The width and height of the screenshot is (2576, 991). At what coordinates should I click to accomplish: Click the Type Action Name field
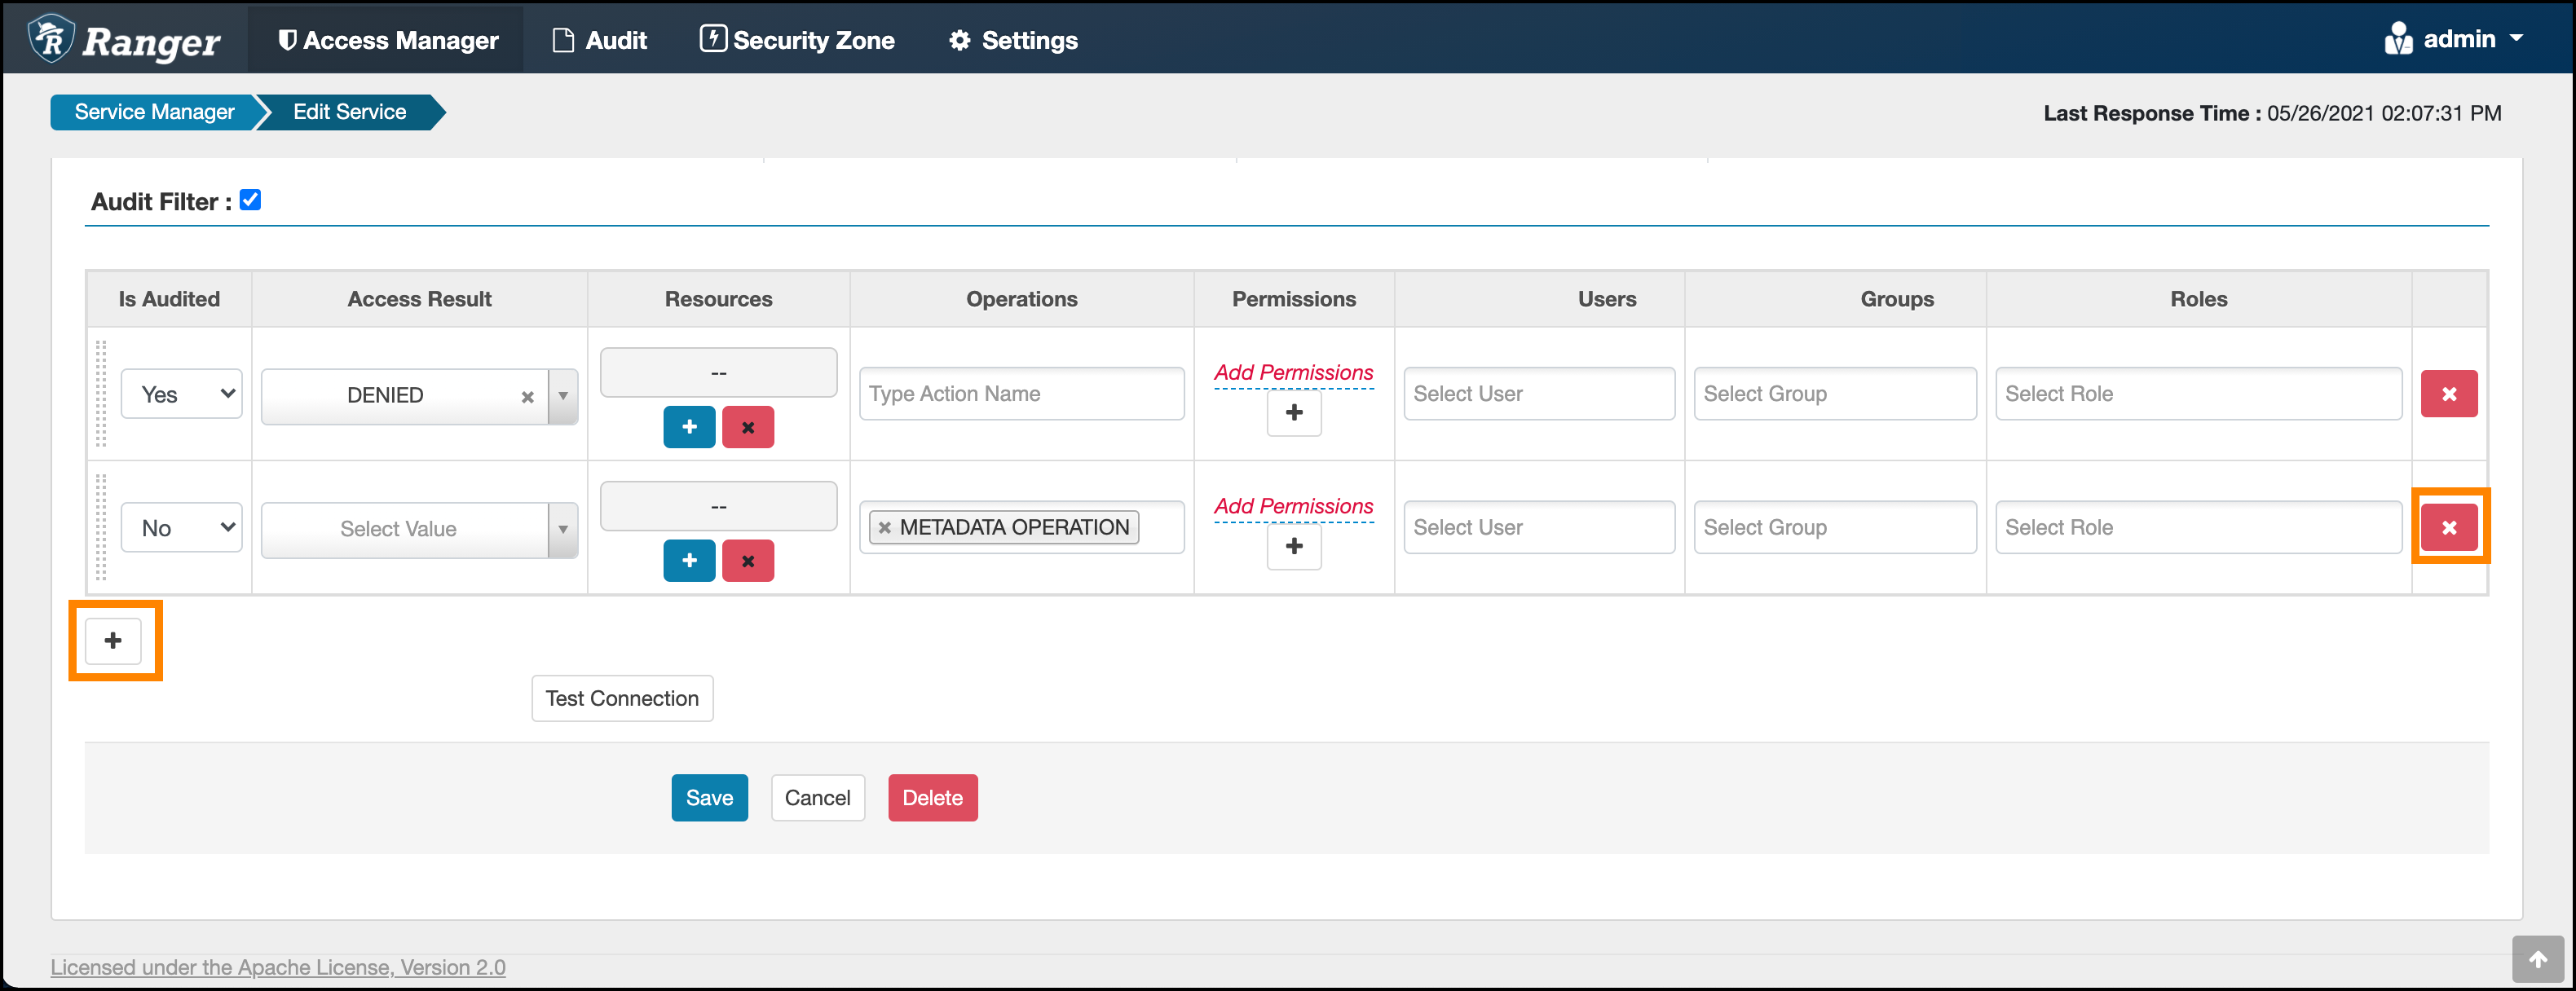(1021, 394)
